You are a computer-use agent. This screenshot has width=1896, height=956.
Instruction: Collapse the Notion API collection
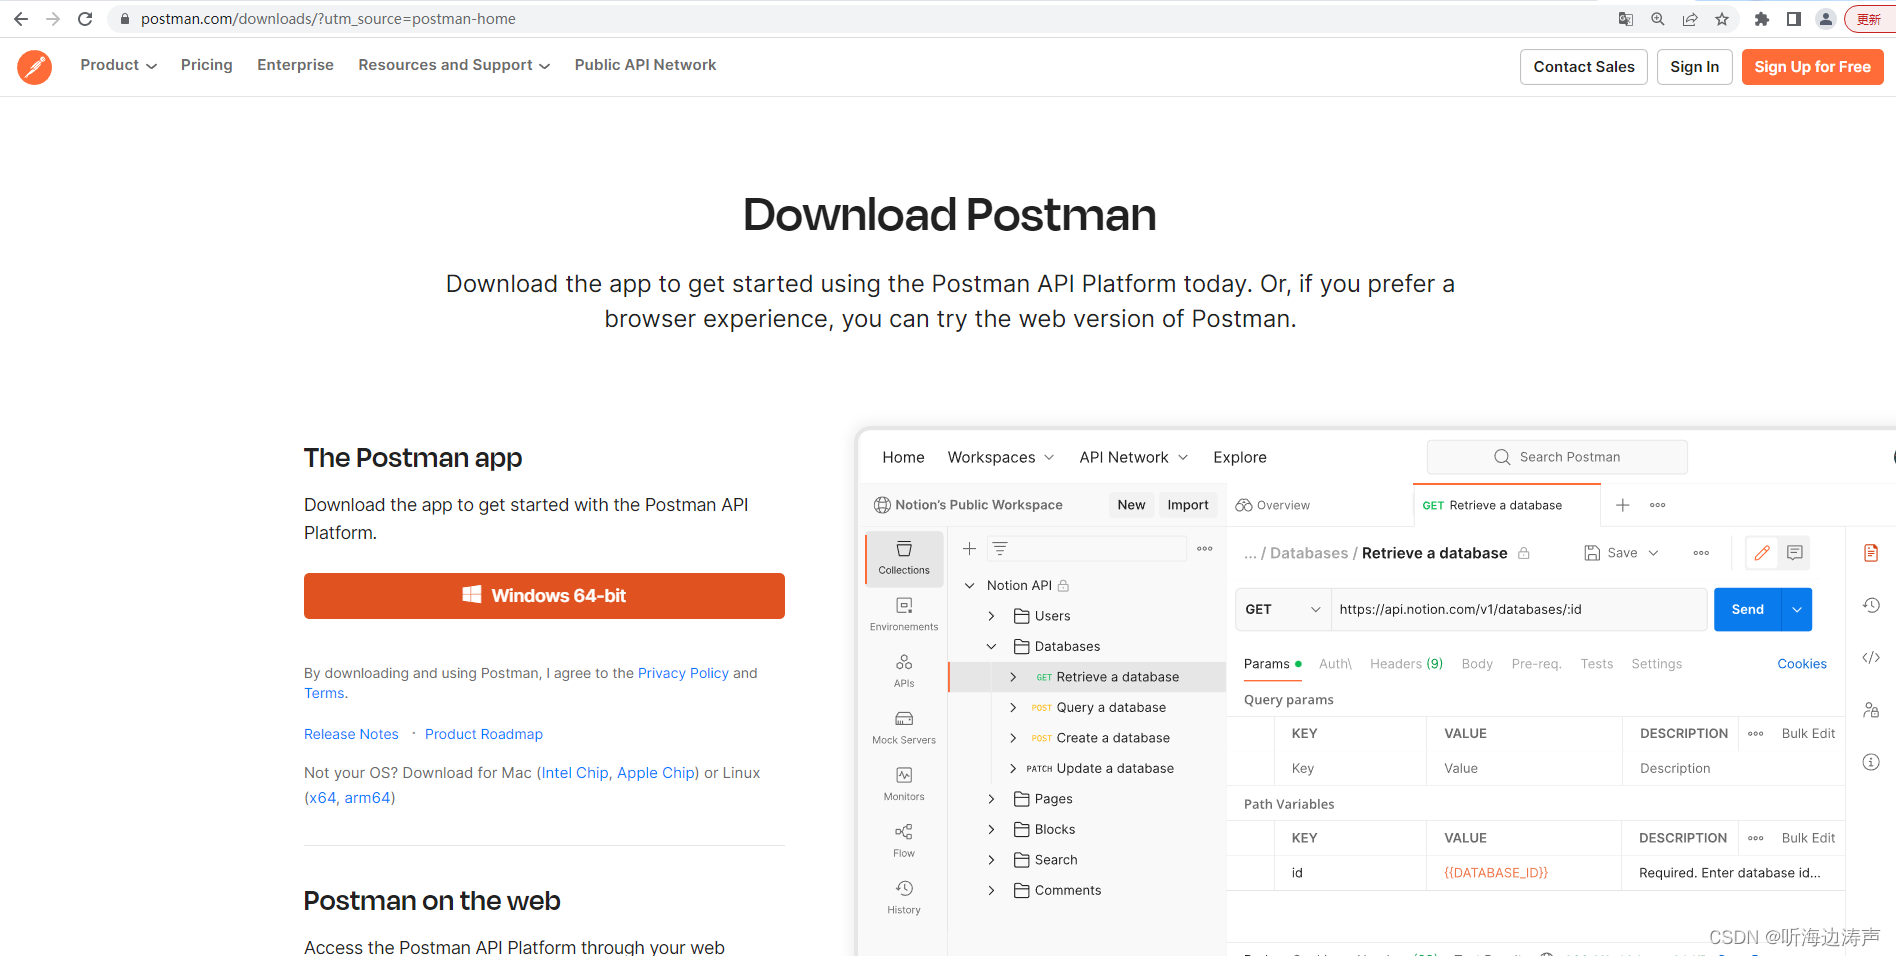(x=969, y=586)
